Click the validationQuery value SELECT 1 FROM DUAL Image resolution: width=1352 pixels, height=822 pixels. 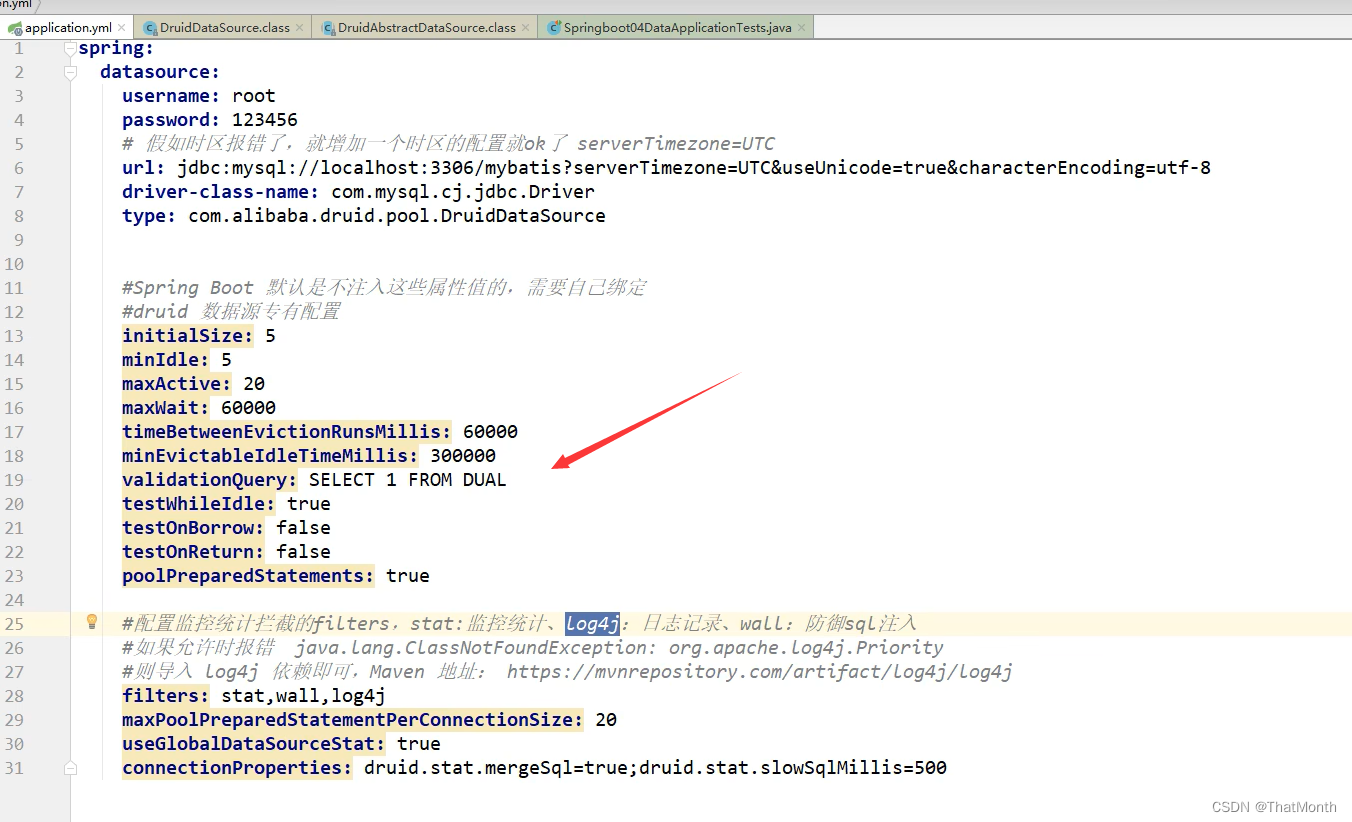click(405, 479)
